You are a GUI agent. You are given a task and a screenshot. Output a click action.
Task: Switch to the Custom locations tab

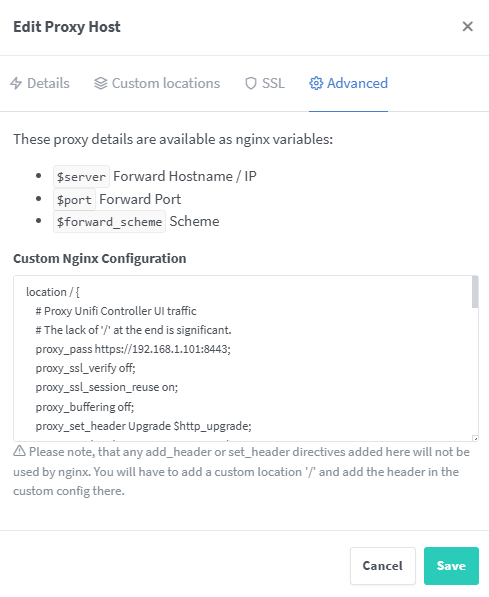(x=157, y=83)
